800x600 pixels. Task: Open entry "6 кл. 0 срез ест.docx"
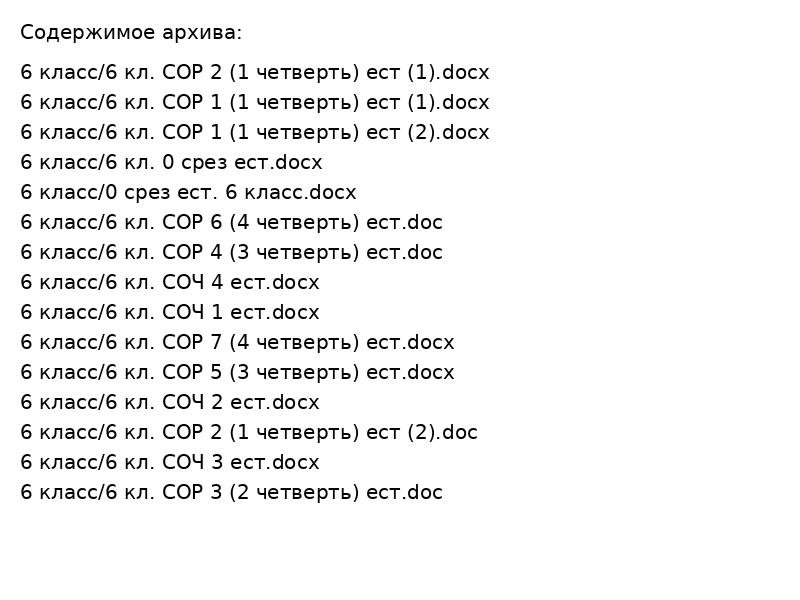[x=171, y=163]
